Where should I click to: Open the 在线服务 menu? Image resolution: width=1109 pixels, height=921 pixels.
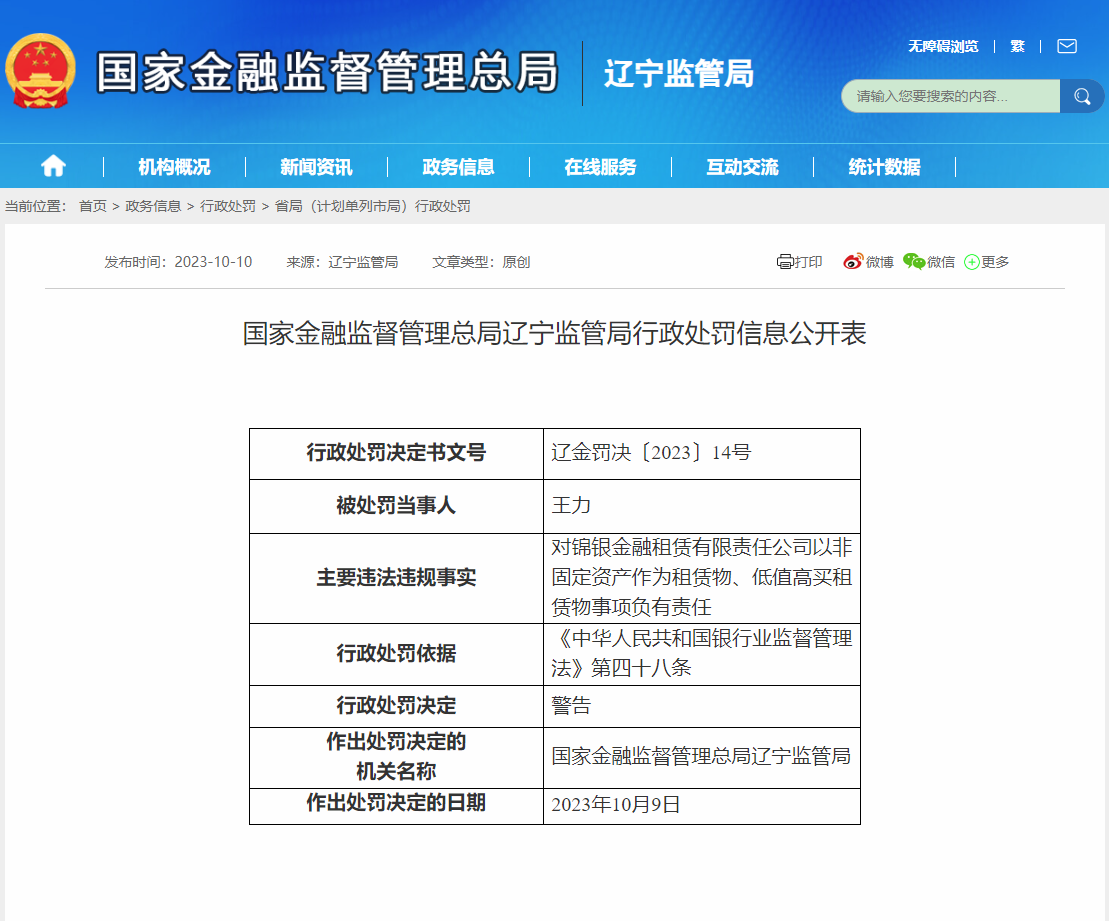pos(600,167)
